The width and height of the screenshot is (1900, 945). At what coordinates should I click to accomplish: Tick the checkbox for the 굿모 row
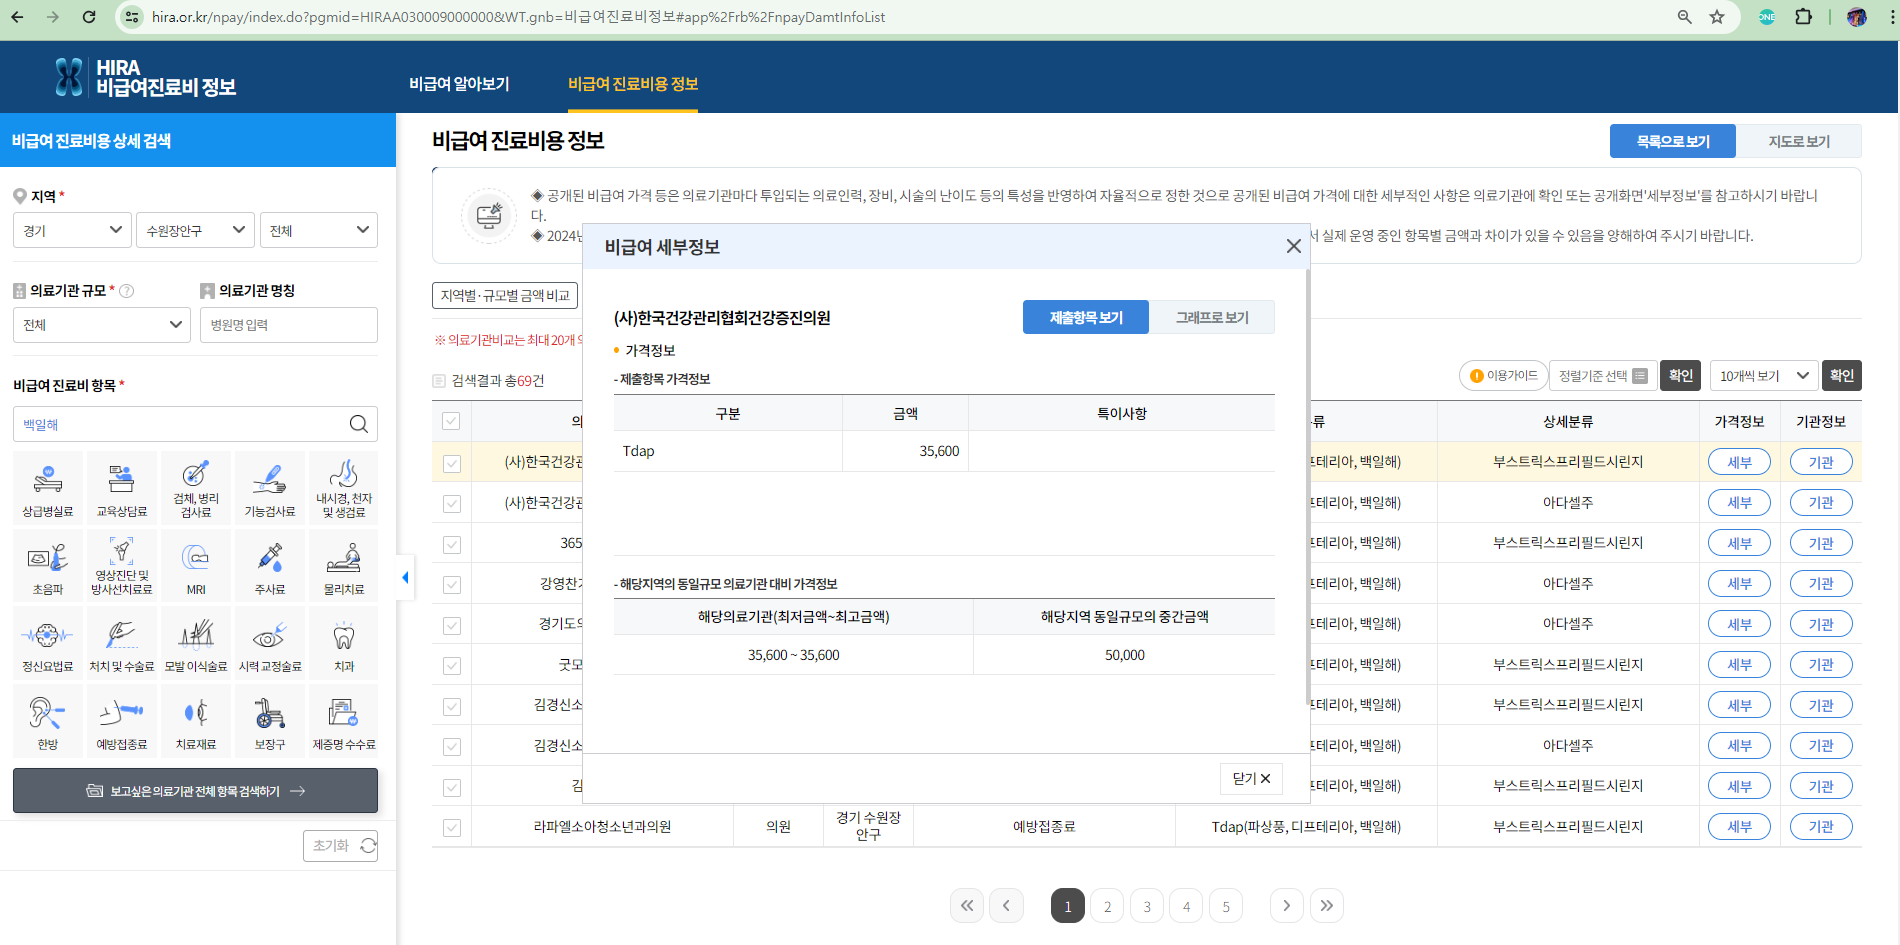click(452, 665)
